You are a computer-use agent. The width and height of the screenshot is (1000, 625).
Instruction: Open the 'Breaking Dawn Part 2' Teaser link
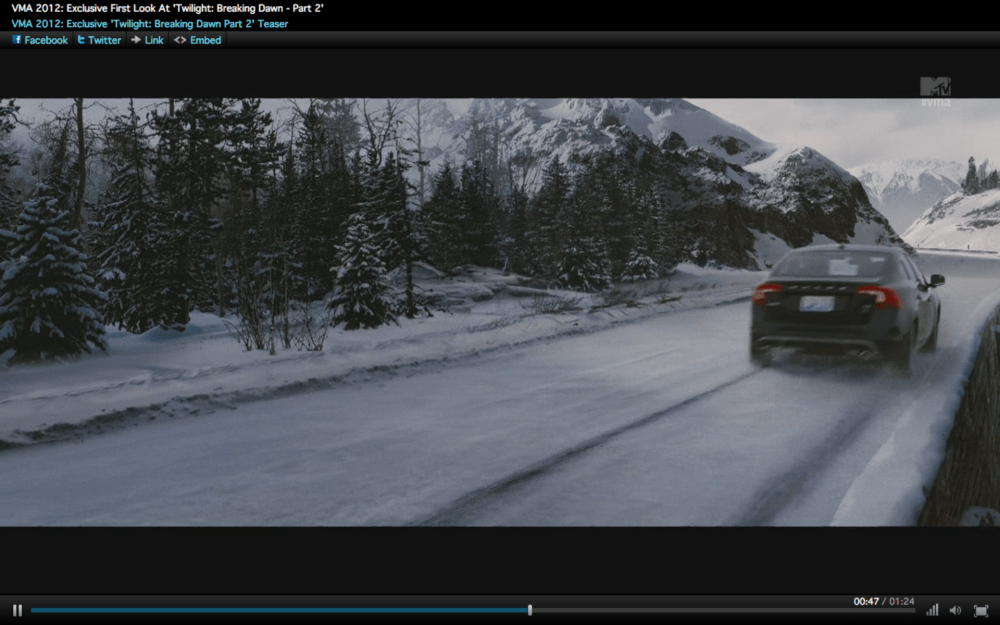(150, 24)
